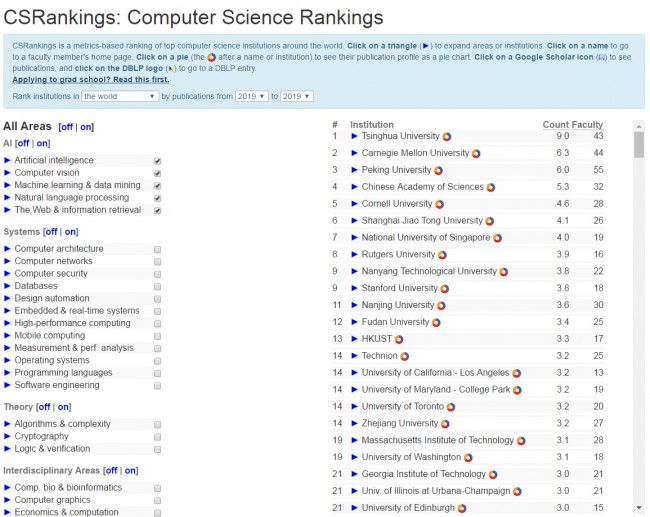Open MIT pie chart icon
The height and width of the screenshot is (517, 650).
pos(521,441)
